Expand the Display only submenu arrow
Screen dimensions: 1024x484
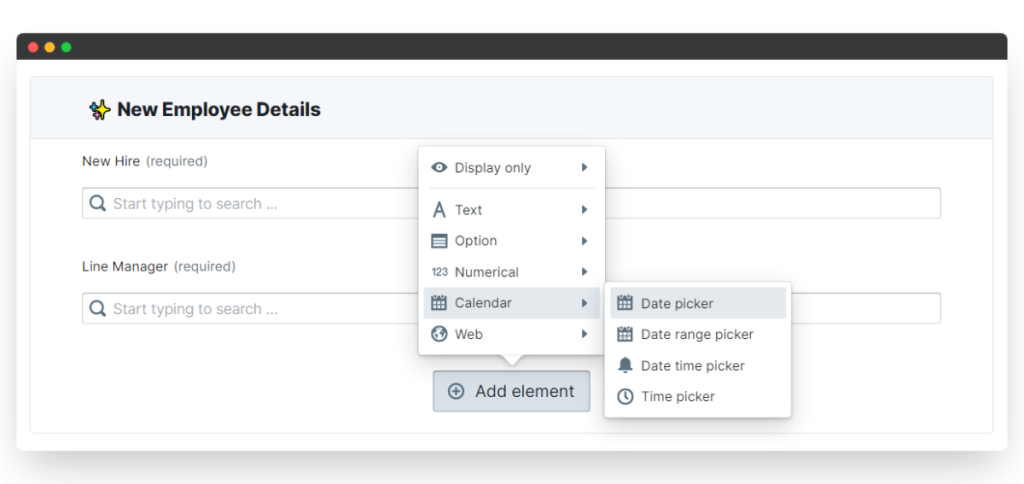coord(584,168)
